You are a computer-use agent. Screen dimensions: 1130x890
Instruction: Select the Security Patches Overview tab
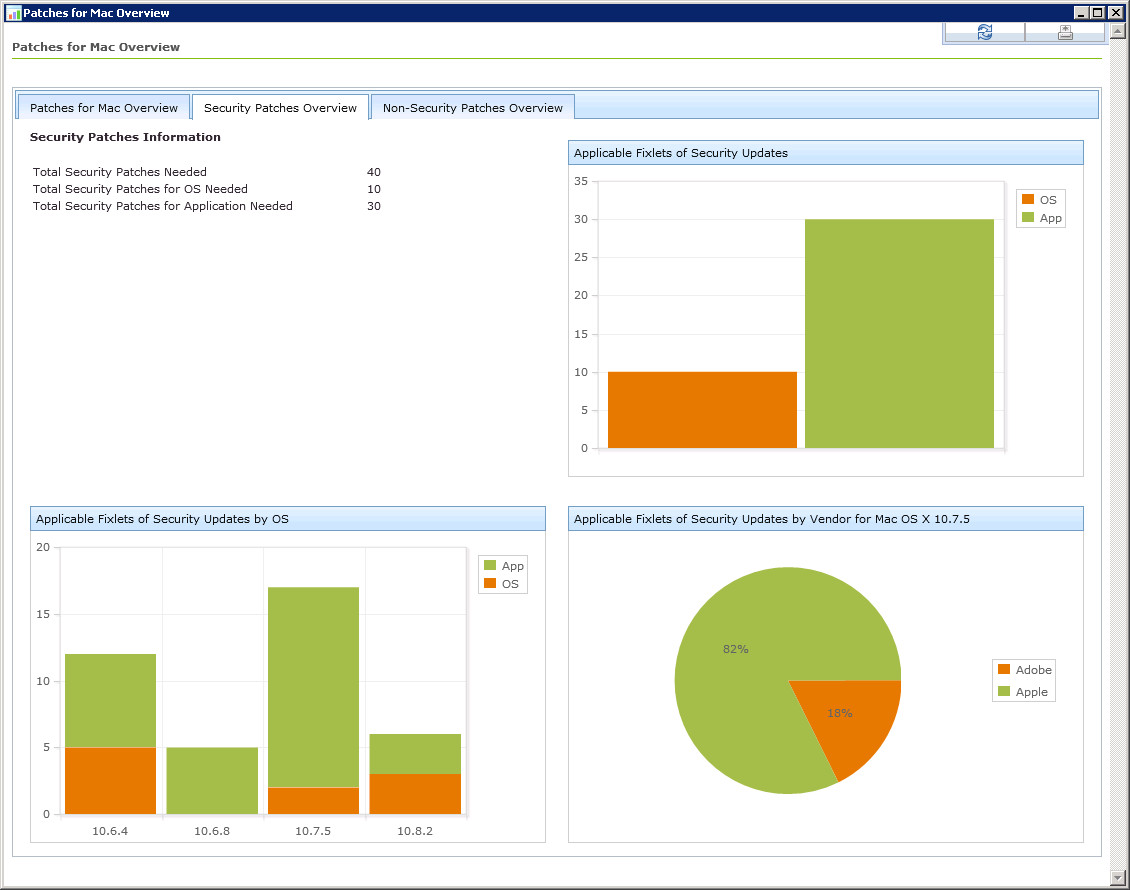tap(280, 108)
